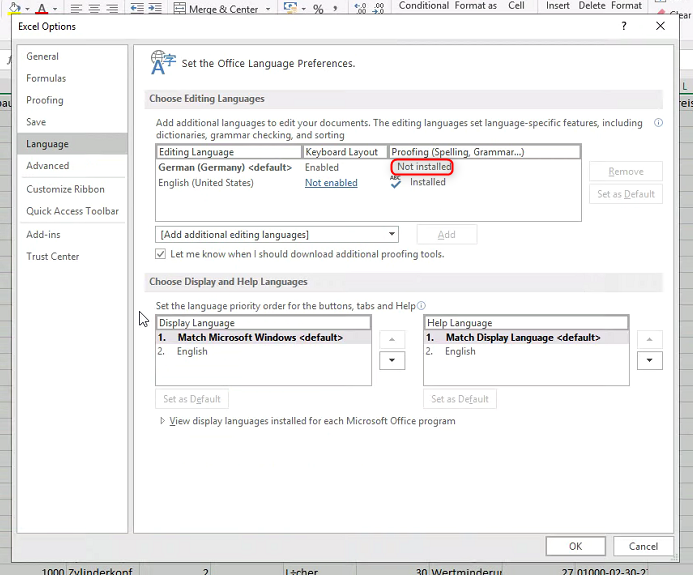Expand View display languages installed section
The height and width of the screenshot is (575, 693).
tap(162, 421)
